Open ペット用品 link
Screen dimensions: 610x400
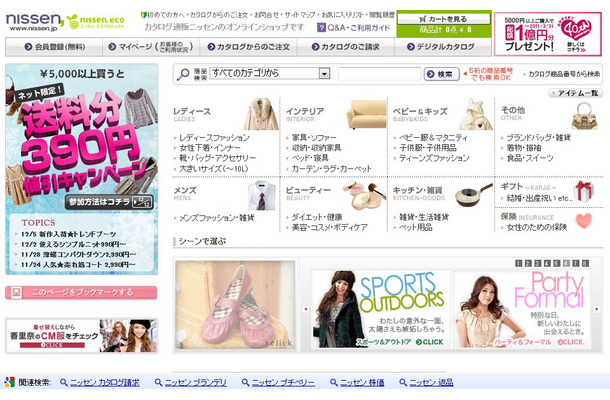click(x=416, y=227)
